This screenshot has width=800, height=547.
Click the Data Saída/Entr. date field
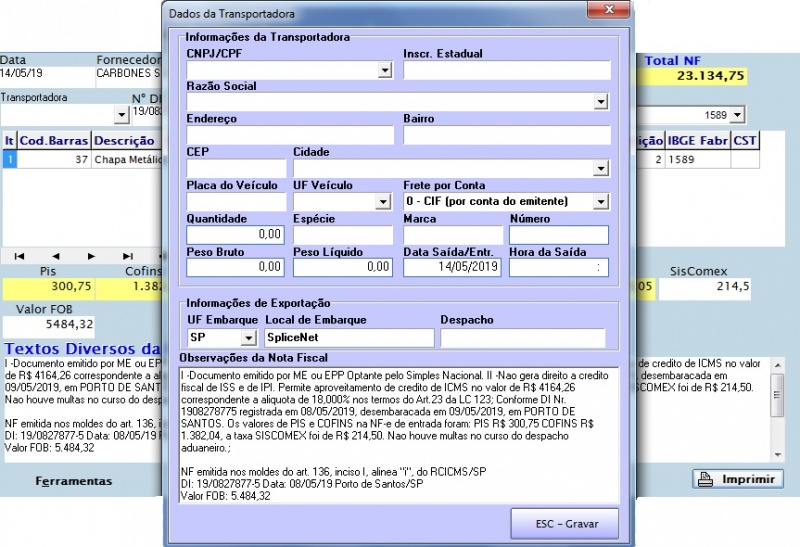point(453,267)
